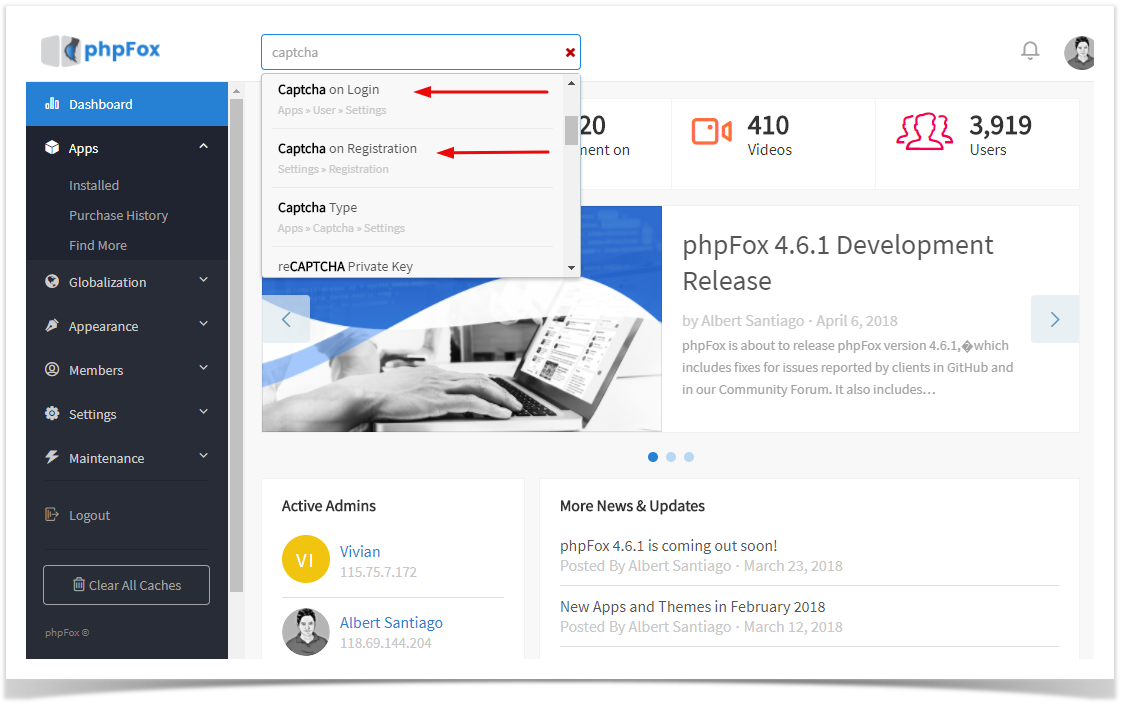Image resolution: width=1128 pixels, height=708 pixels.
Task: Click Vivian's yellow VI avatar
Action: (306, 559)
